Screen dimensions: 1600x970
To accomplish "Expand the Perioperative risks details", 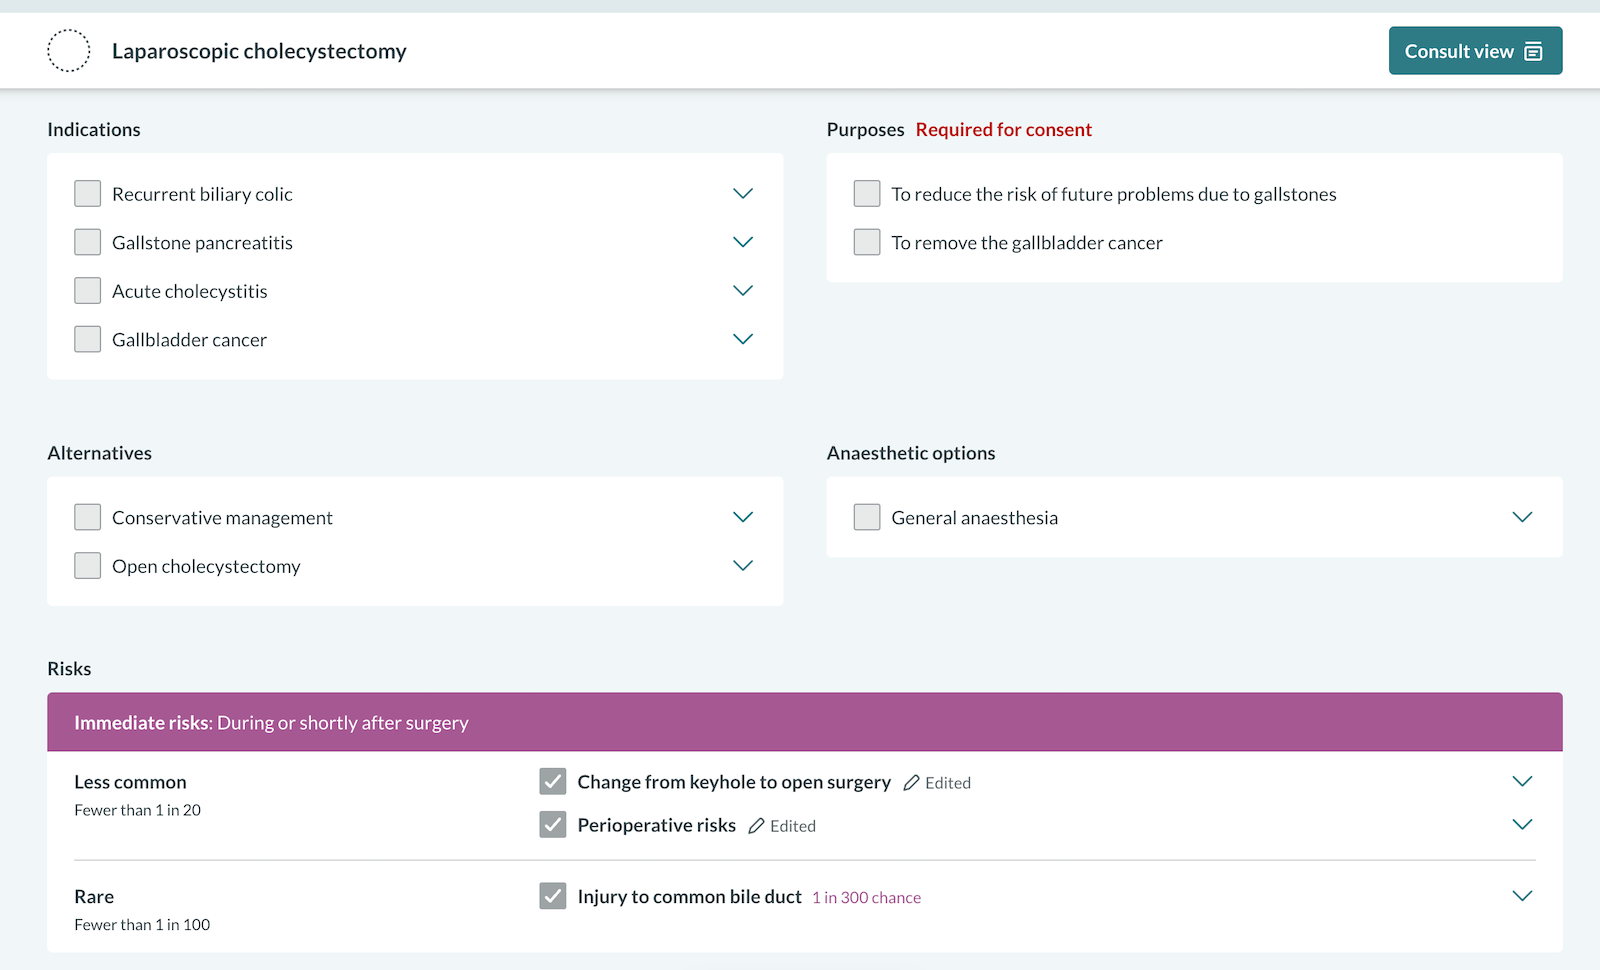I will (x=1522, y=824).
